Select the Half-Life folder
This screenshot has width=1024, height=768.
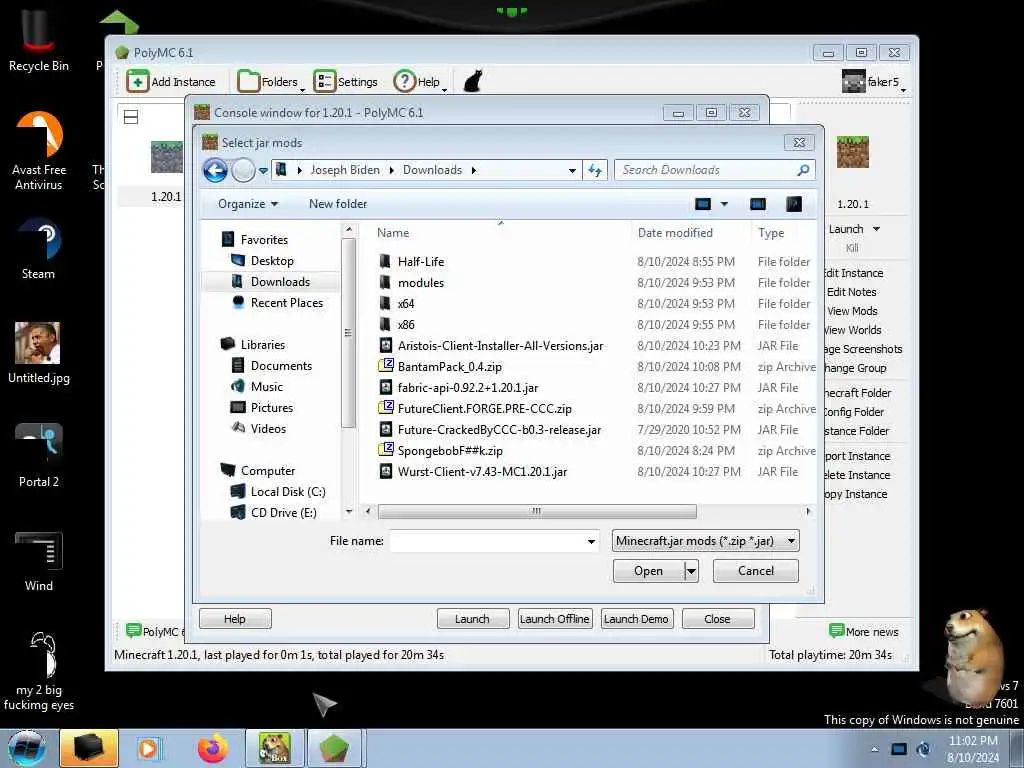421,261
